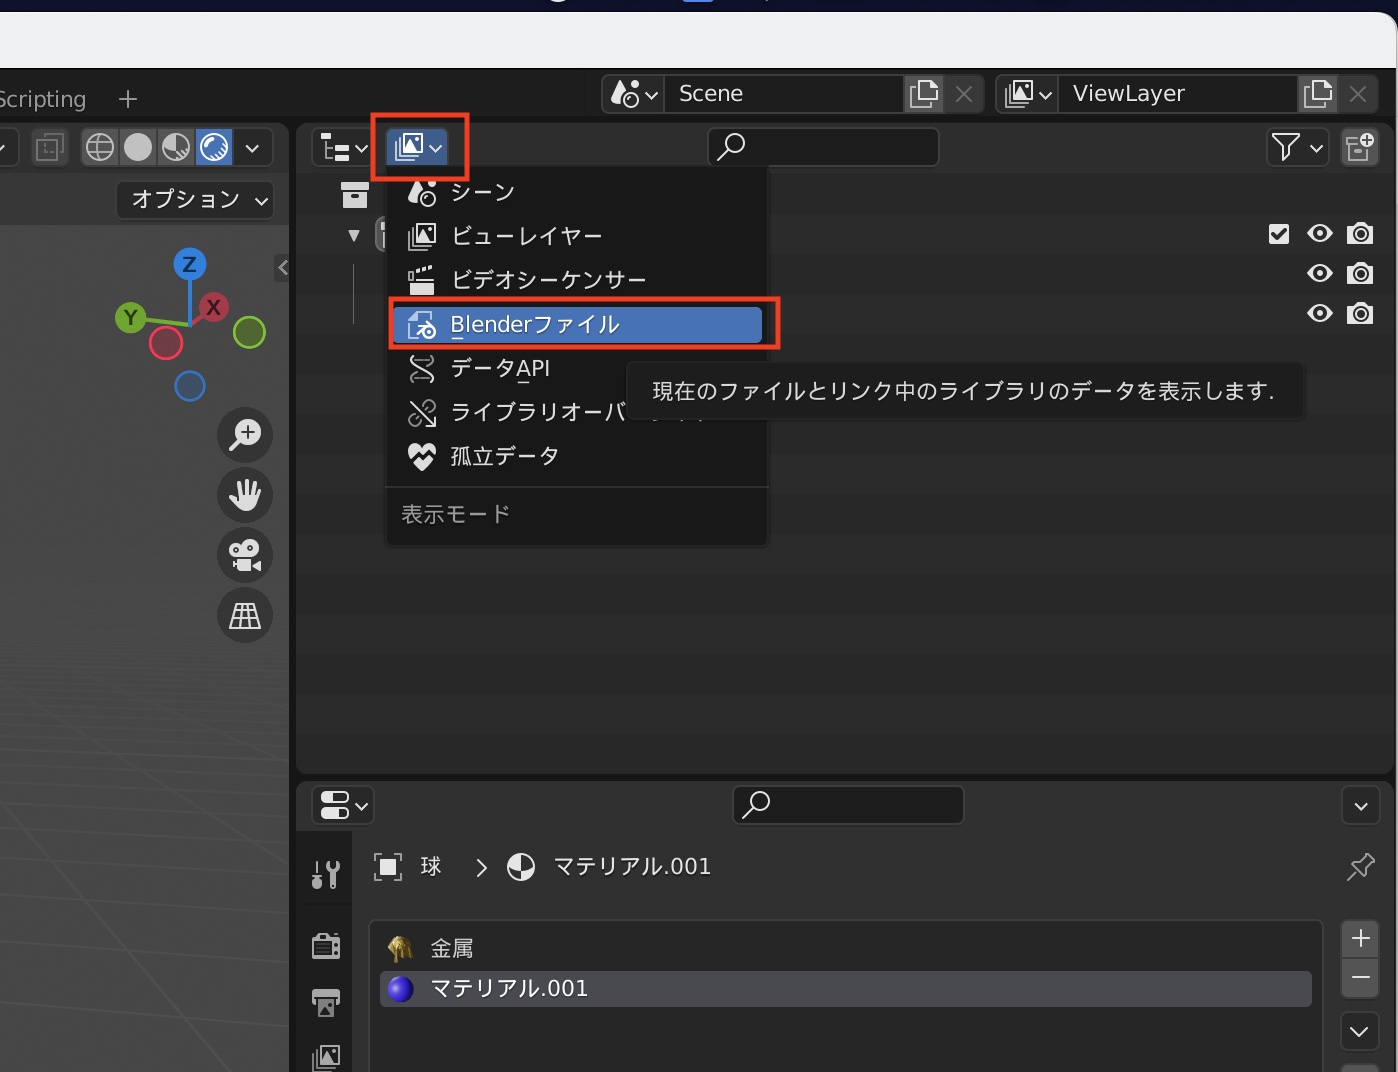
Task: Collapse the collection tree triangle
Action: pyautogui.click(x=353, y=236)
